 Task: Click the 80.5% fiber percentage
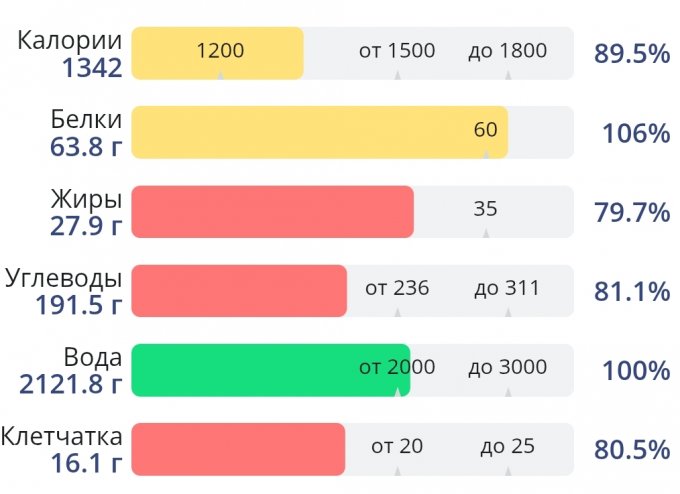631,449
